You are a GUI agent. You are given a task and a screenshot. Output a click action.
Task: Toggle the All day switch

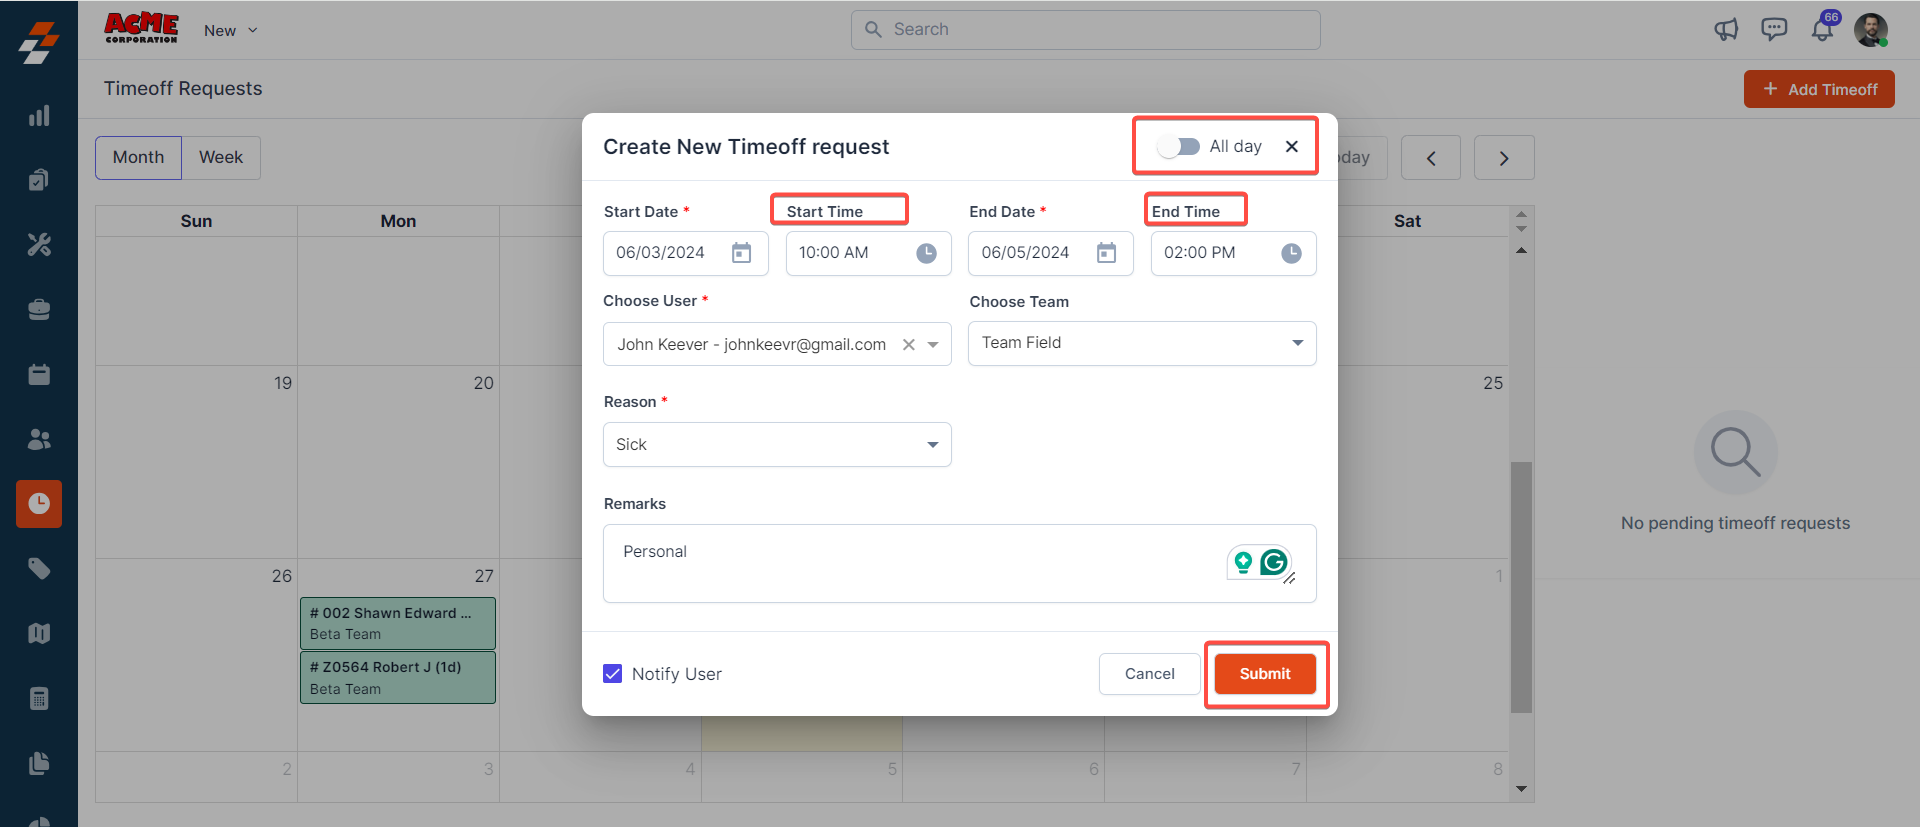[x=1179, y=146]
